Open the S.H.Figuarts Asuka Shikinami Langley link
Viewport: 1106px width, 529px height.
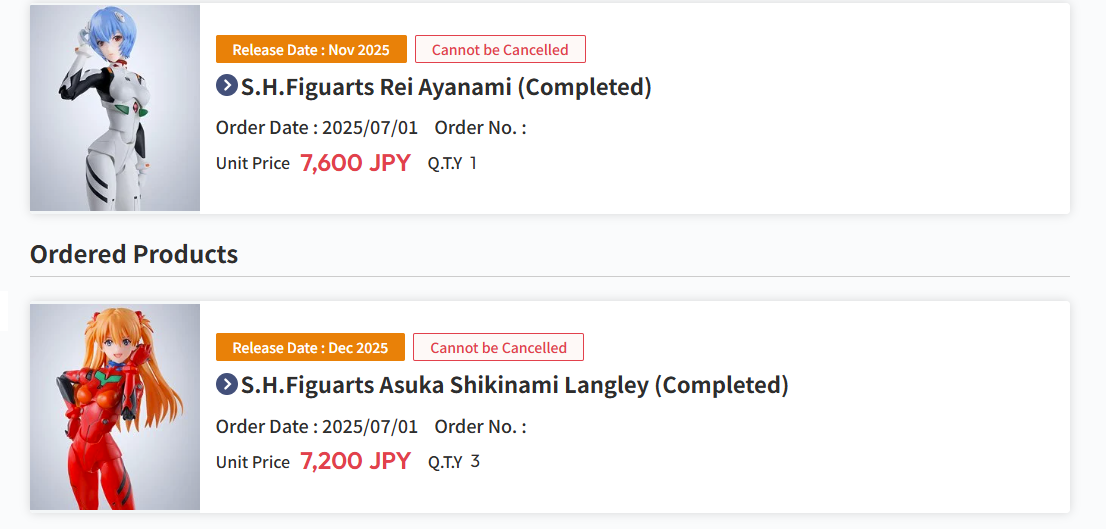(514, 386)
